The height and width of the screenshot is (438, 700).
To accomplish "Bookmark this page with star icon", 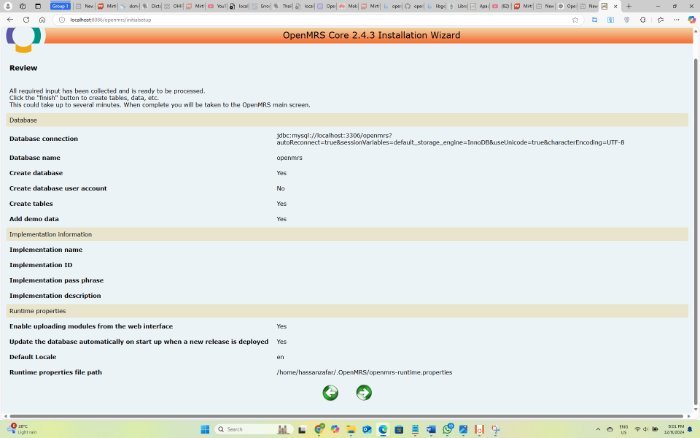I will (574, 19).
